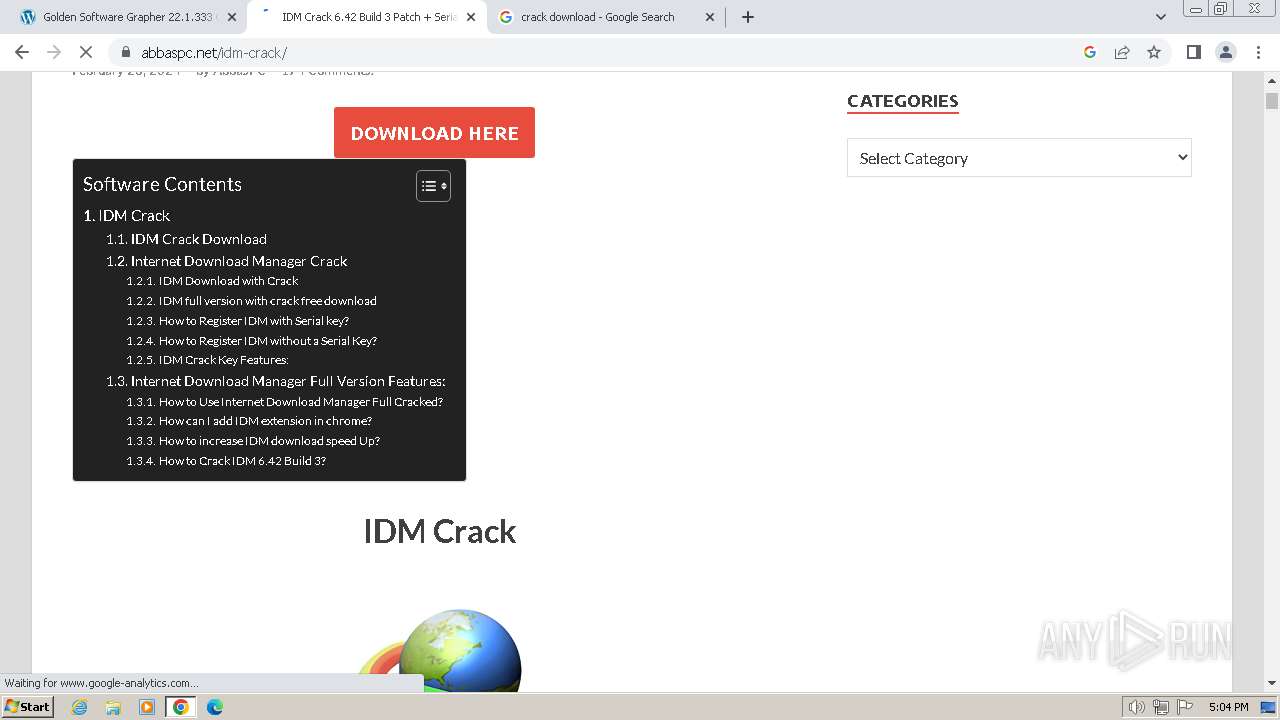This screenshot has width=1280, height=720.
Task: Click the browser forward arrow
Action: click(x=54, y=52)
